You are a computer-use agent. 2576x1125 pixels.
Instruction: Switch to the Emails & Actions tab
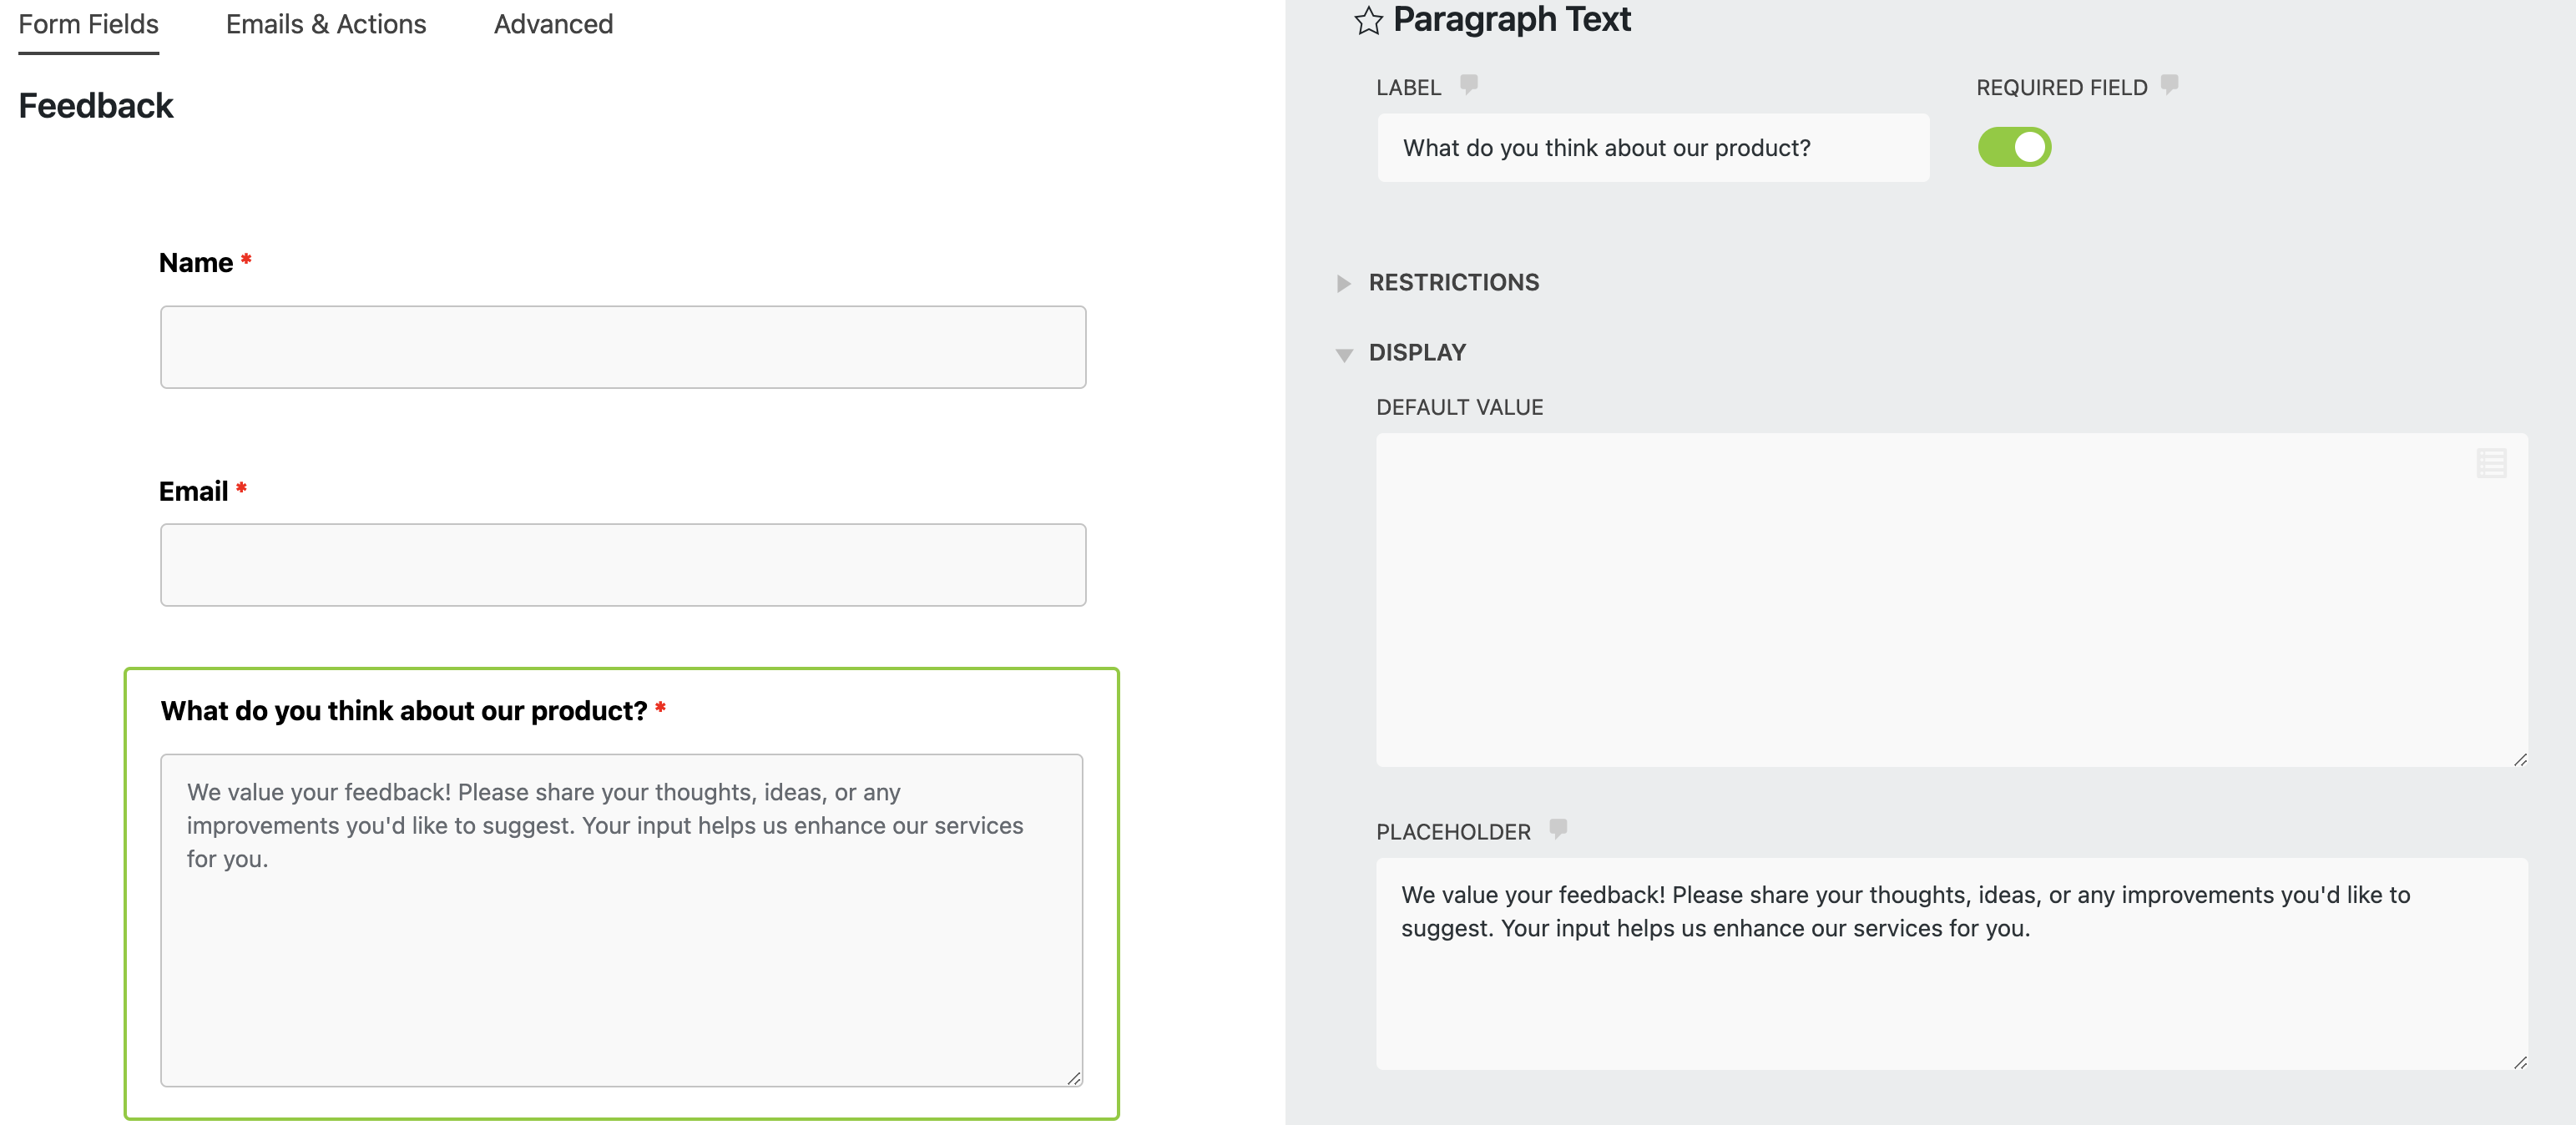tap(326, 24)
